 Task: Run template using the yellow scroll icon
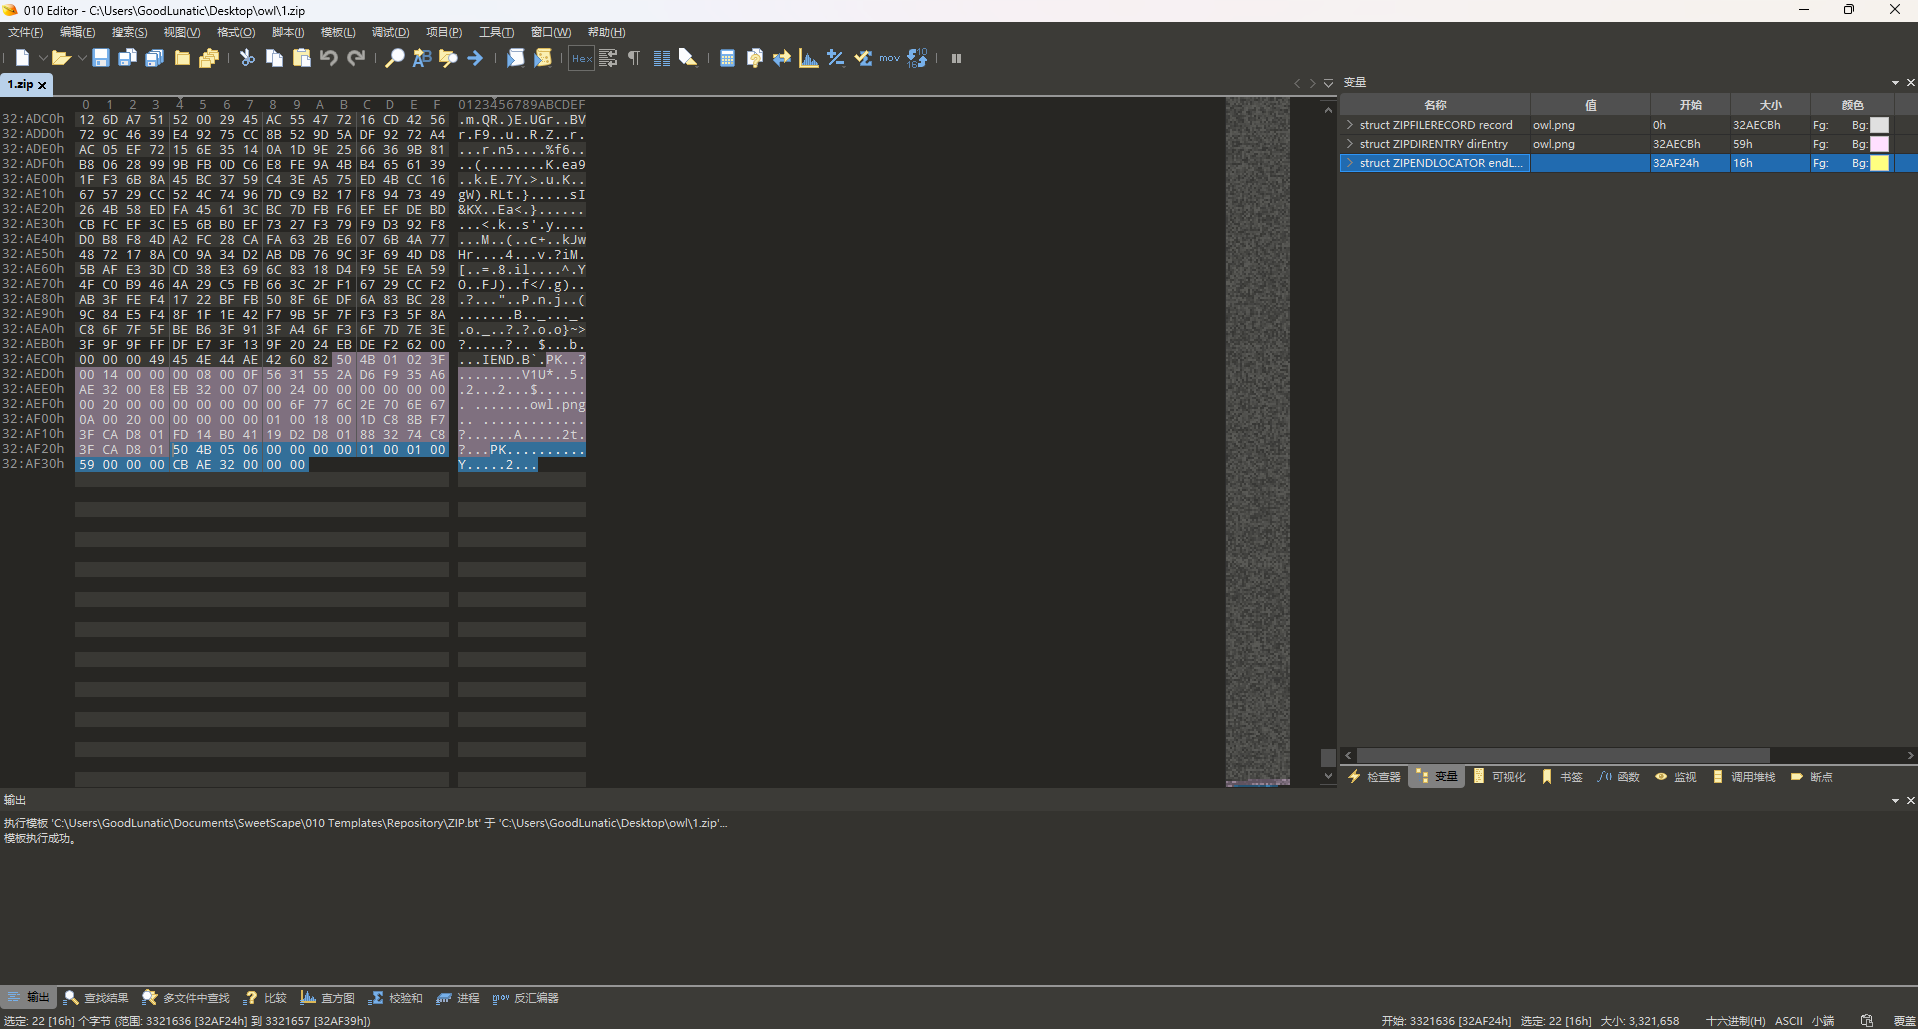coord(542,58)
